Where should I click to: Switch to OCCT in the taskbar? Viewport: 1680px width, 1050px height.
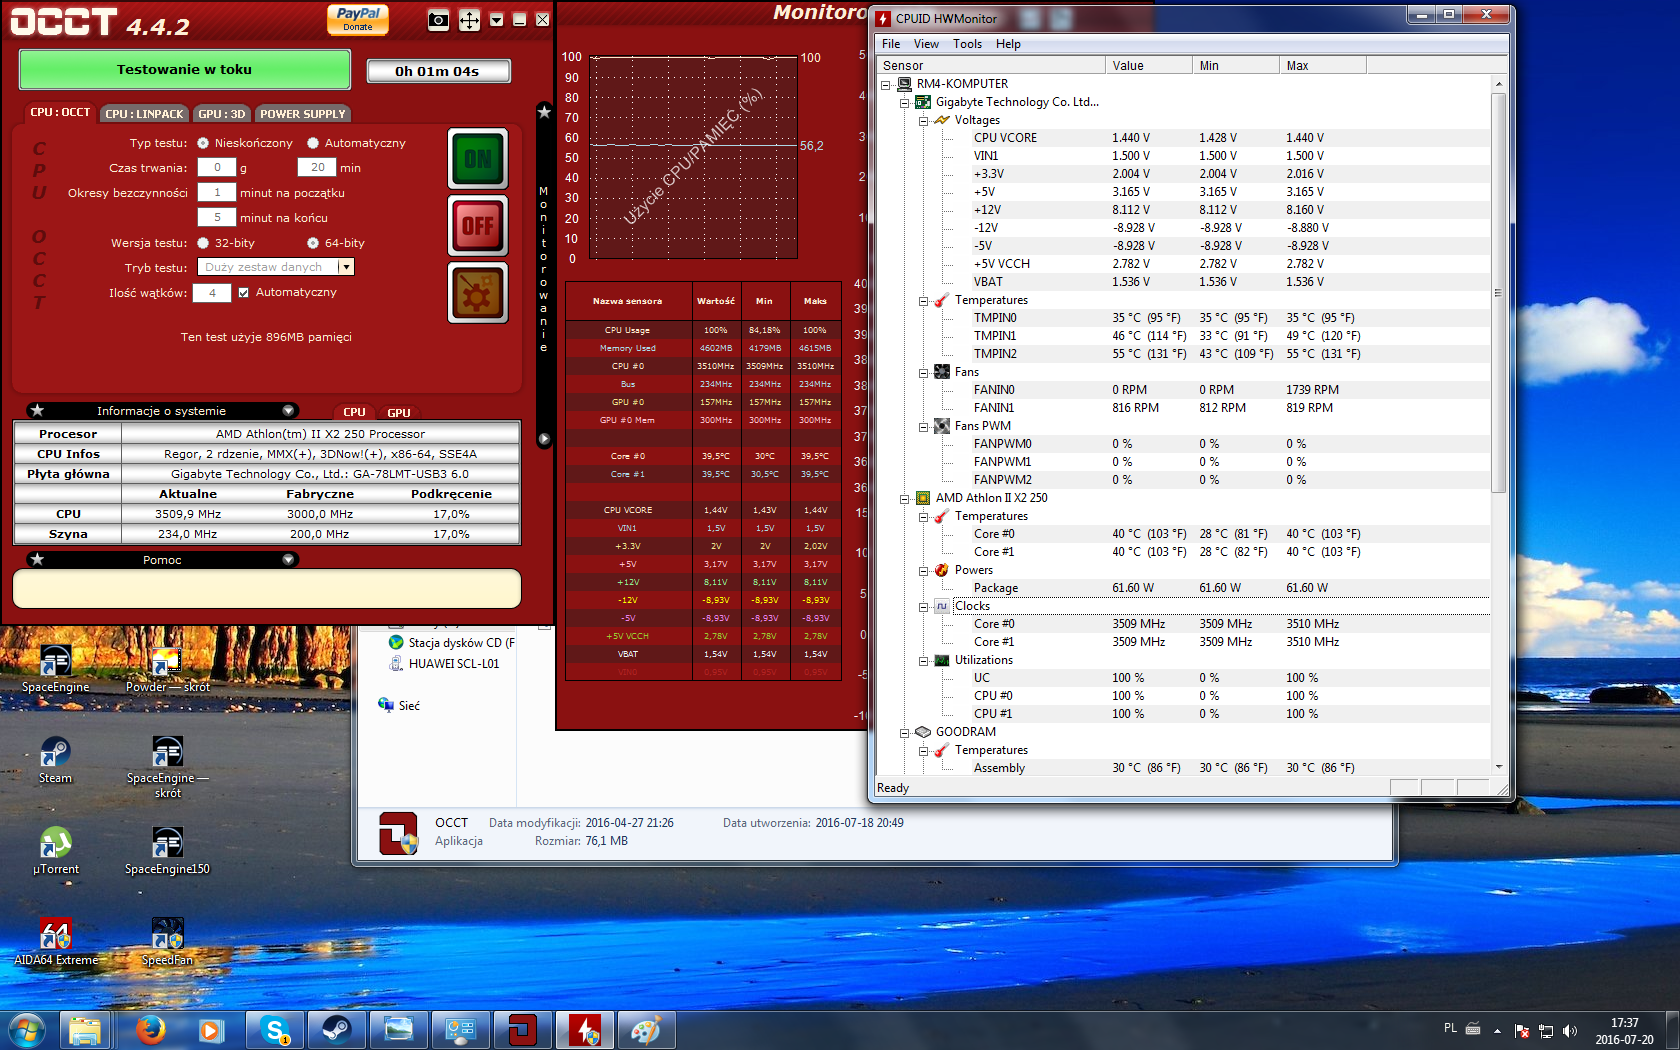523,1029
